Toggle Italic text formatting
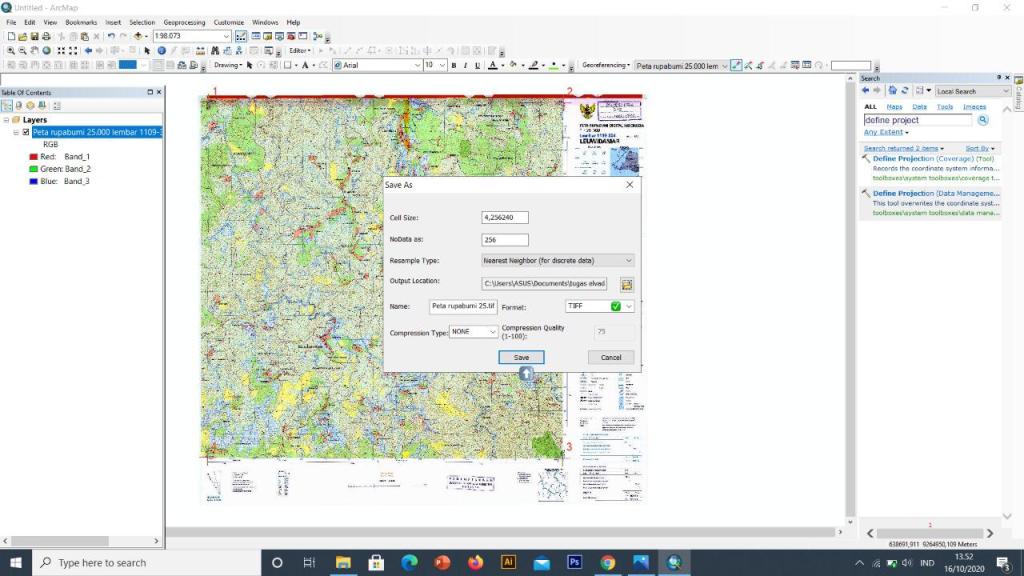The width and height of the screenshot is (1024, 576). 466,65
